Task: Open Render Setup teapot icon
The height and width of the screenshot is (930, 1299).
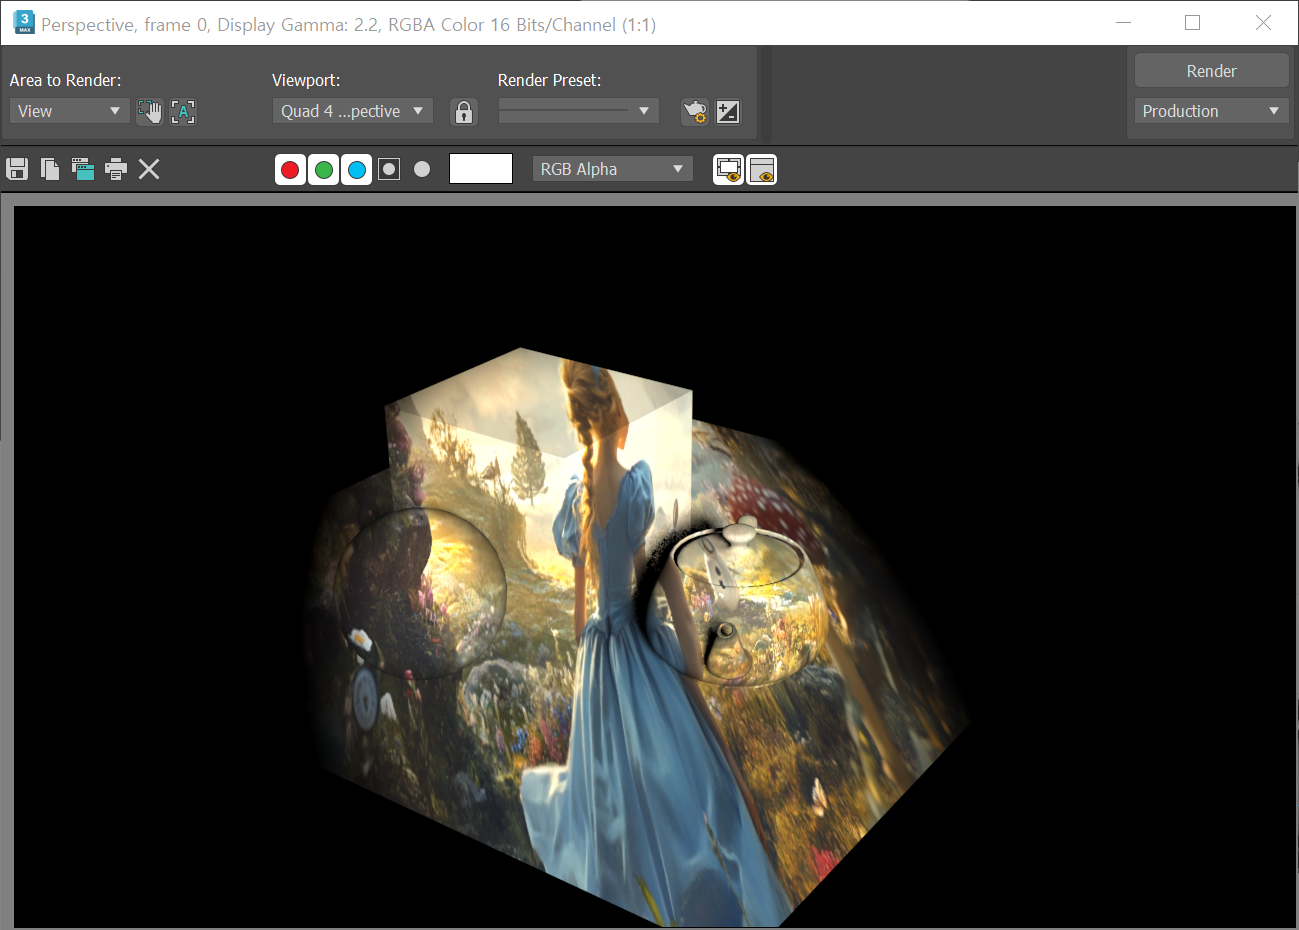Action: tap(695, 112)
